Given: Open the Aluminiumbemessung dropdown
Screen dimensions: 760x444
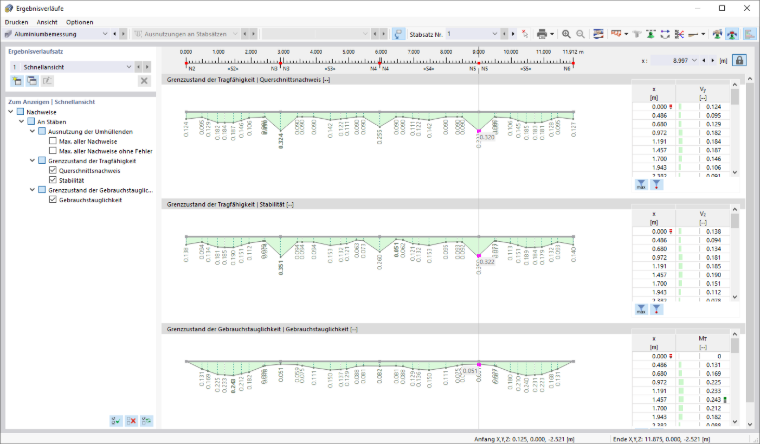Looking at the screenshot, I should (105, 34).
